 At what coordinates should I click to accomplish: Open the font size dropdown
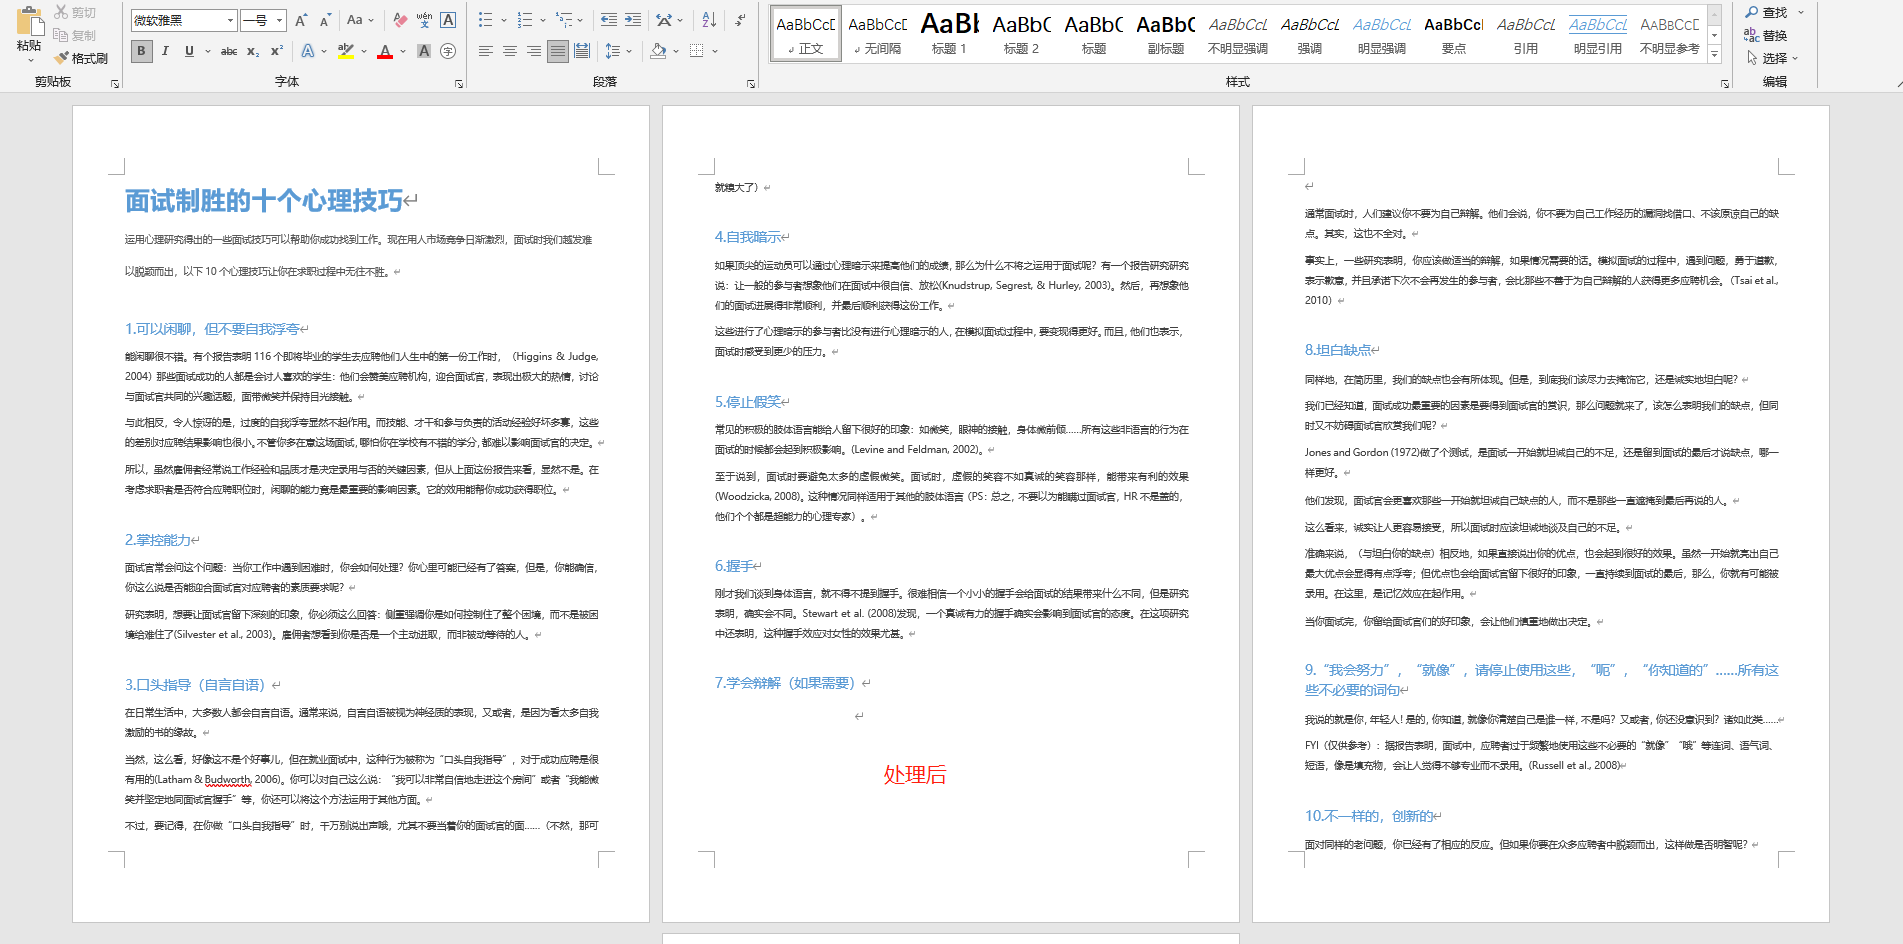[279, 20]
